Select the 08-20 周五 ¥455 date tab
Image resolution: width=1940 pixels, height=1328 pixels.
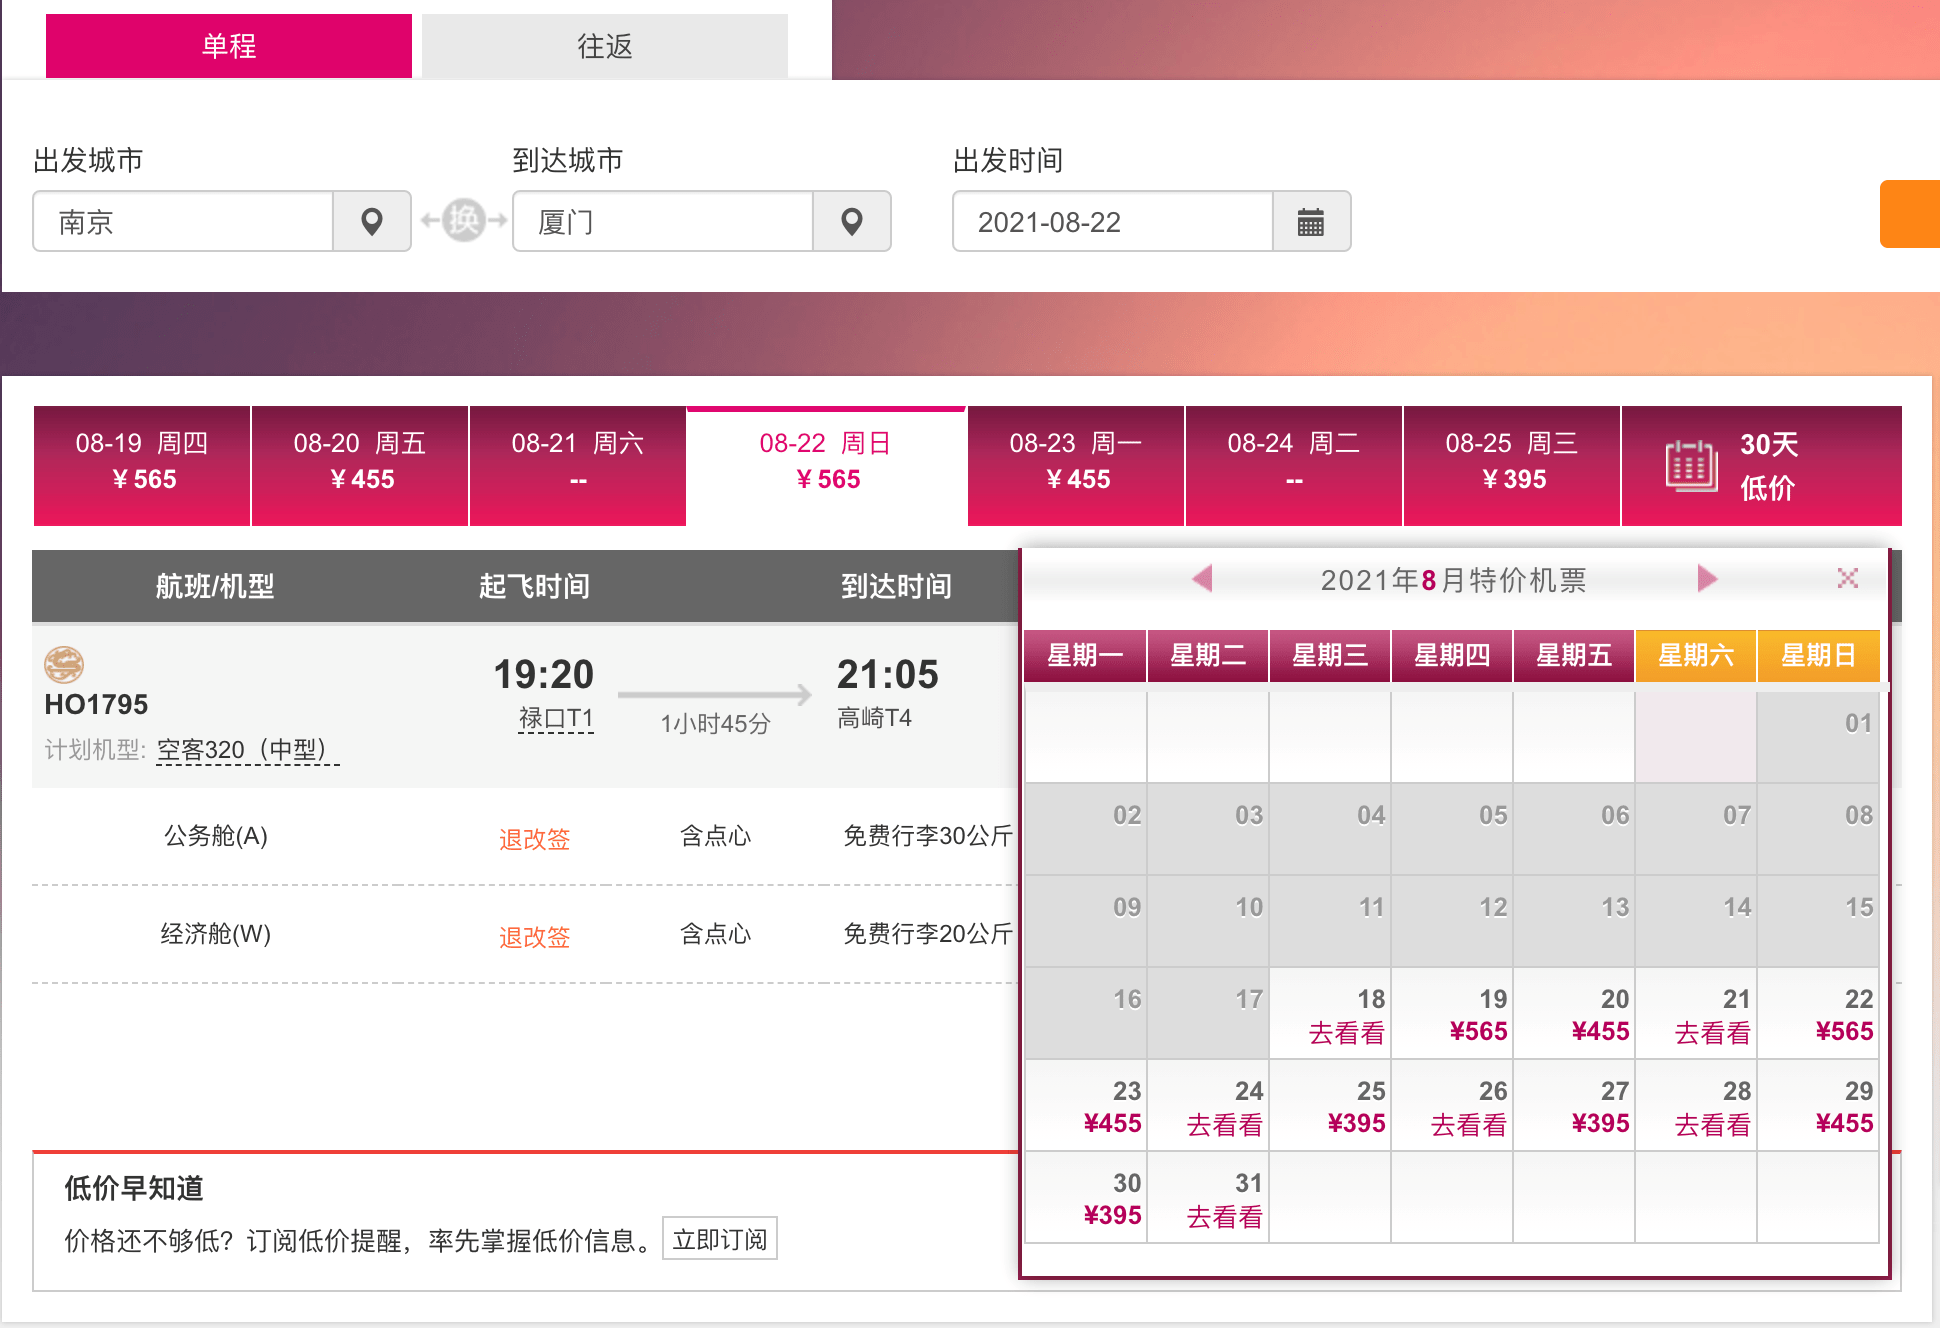[360, 466]
